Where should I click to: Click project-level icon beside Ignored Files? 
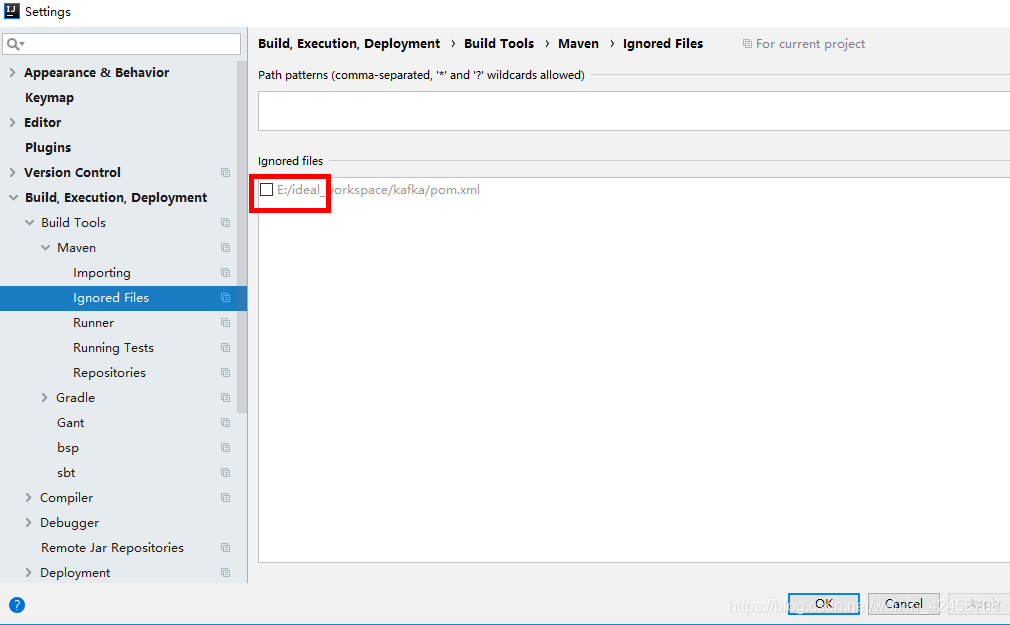(225, 298)
